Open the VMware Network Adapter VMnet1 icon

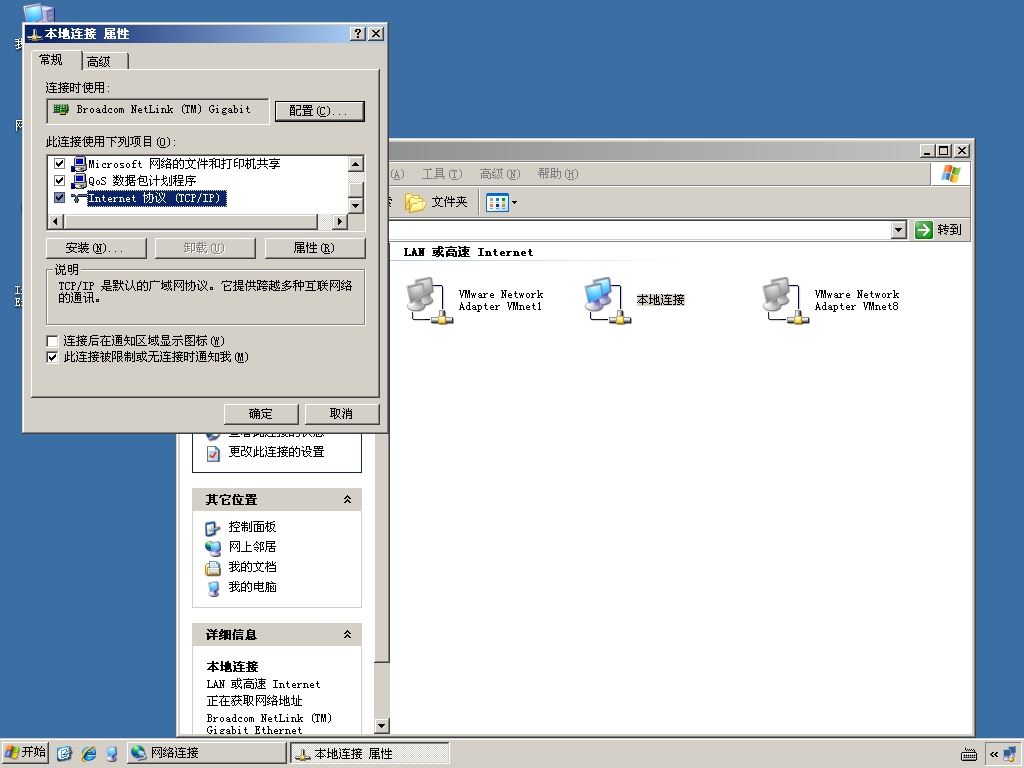(x=428, y=300)
